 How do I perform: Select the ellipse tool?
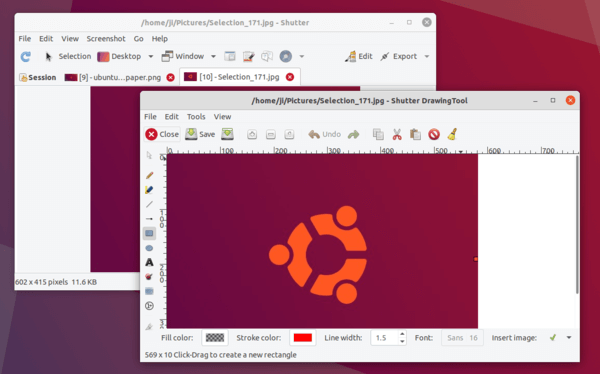[149, 248]
